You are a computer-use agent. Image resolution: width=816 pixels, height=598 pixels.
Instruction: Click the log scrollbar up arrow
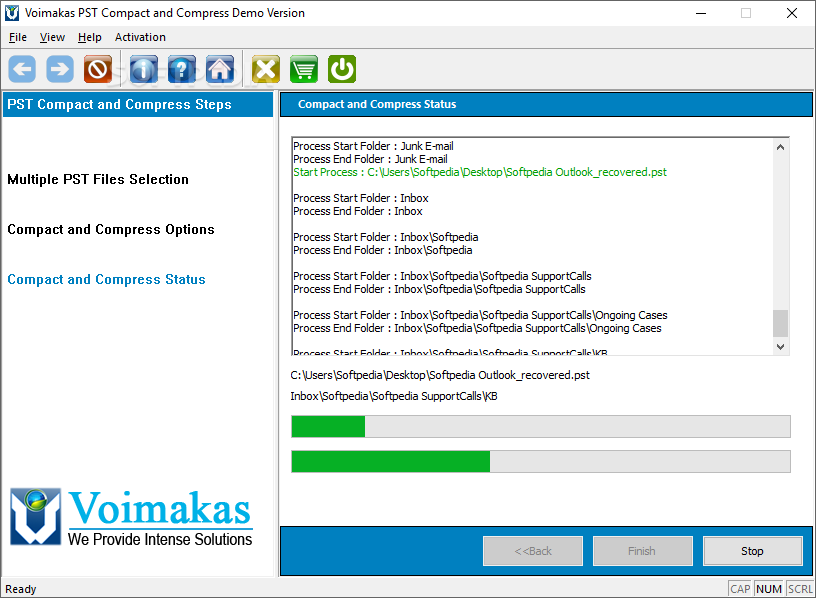point(780,147)
